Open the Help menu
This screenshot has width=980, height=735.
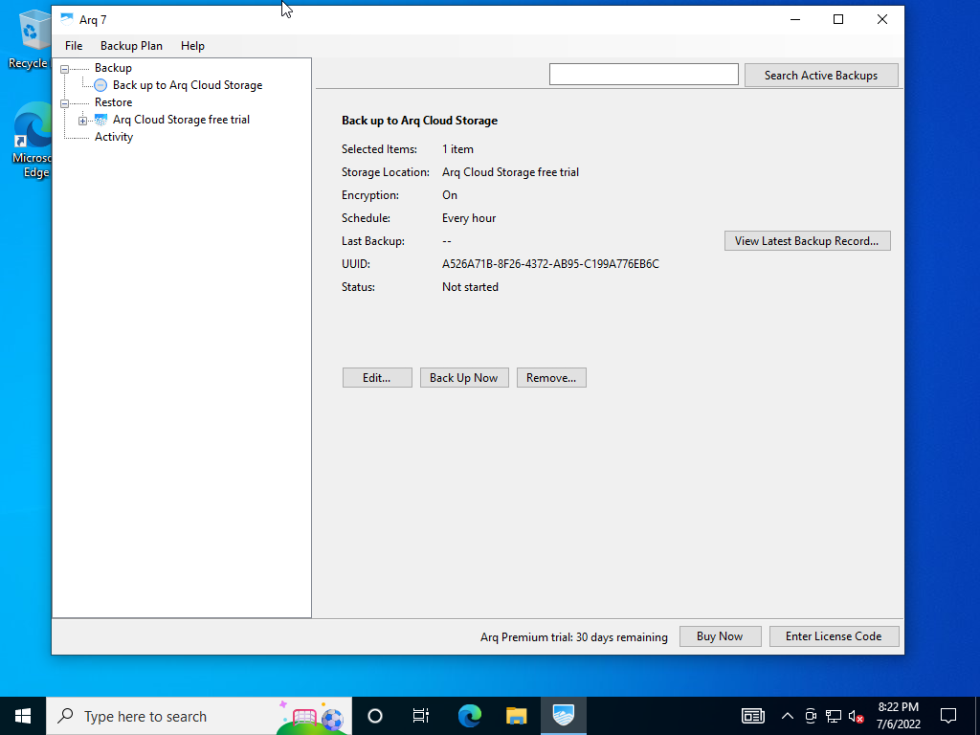(192, 45)
